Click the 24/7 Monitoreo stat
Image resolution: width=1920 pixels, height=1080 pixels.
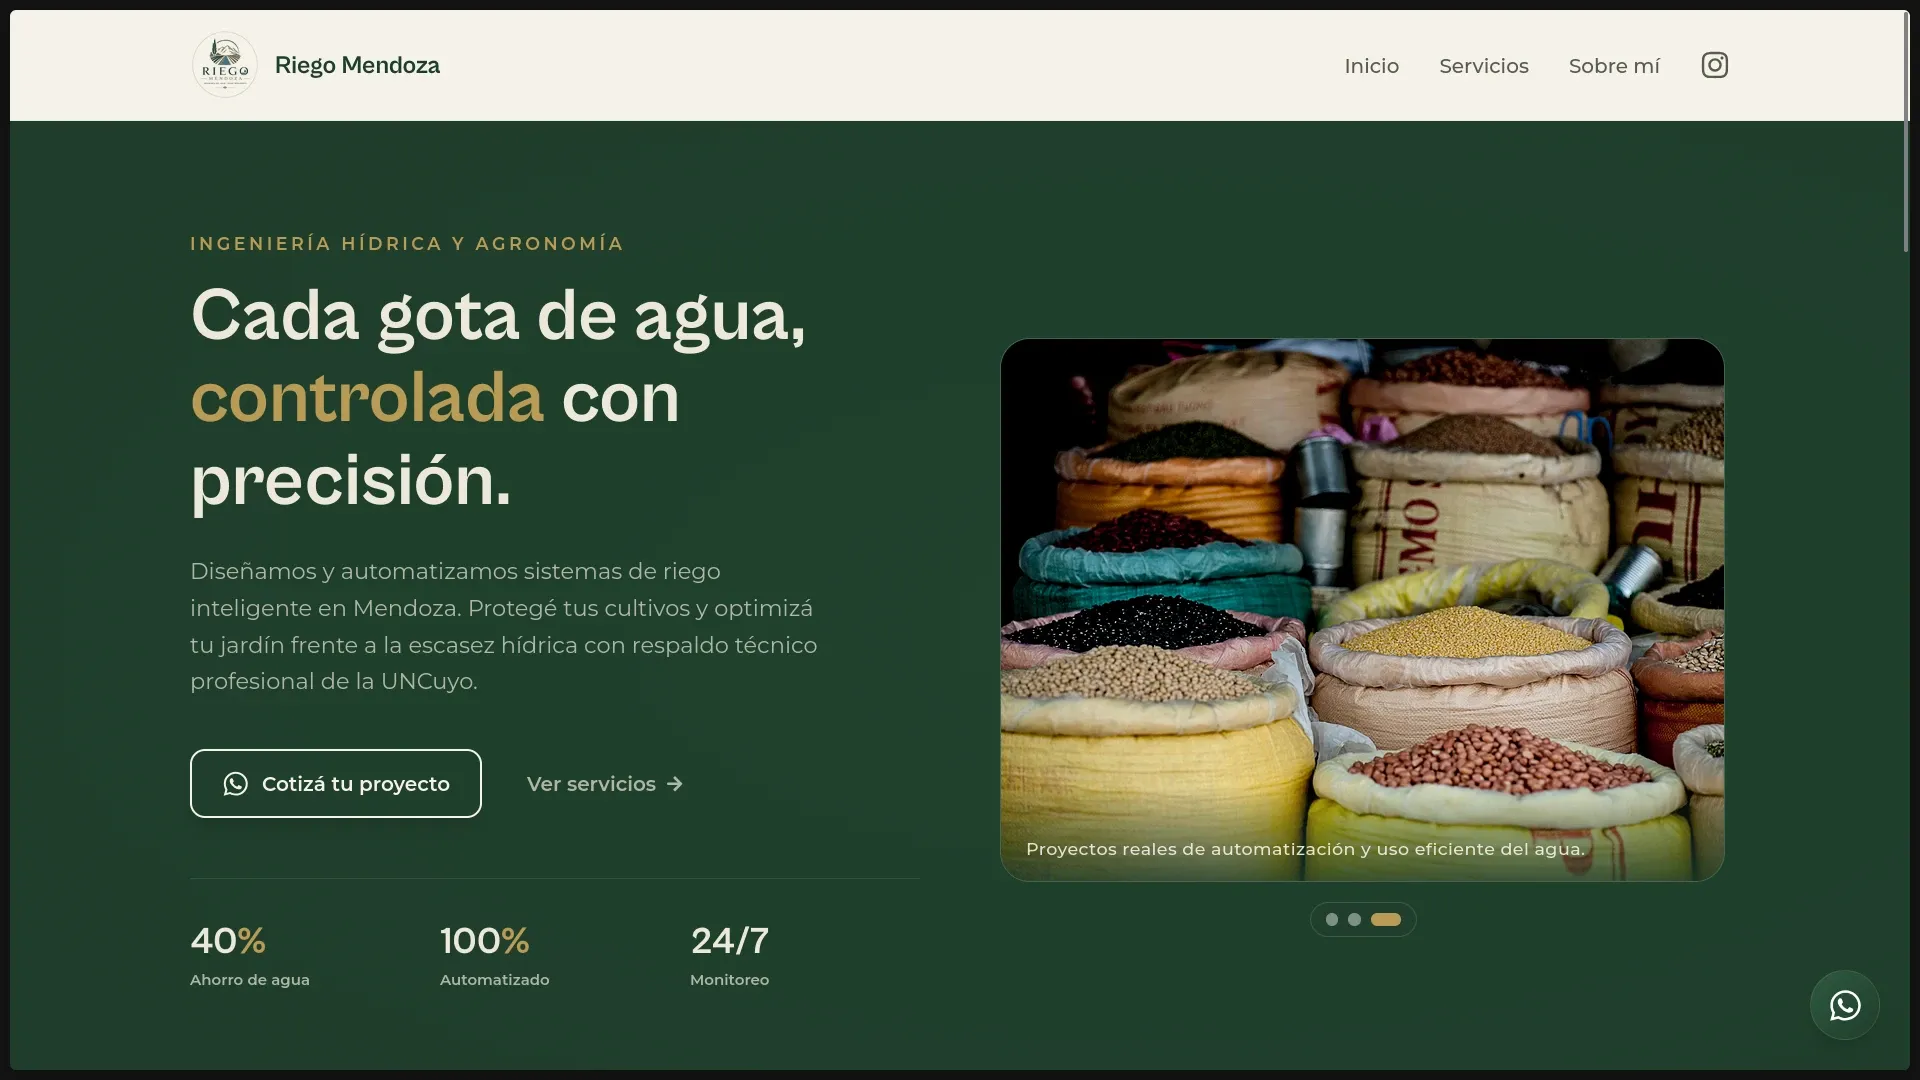click(730, 955)
